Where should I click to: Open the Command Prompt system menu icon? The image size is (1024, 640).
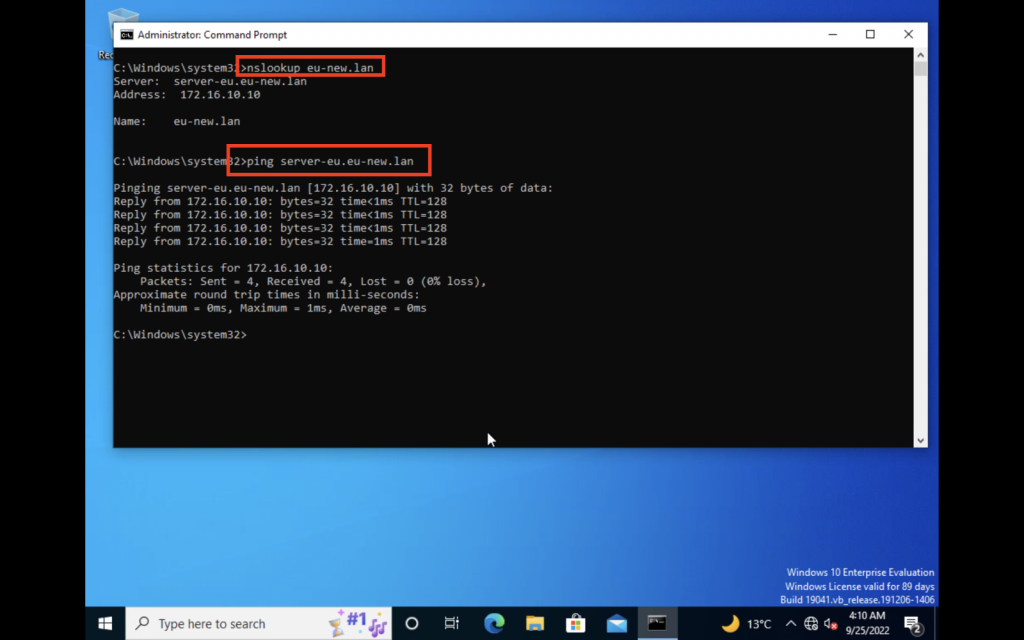point(126,35)
